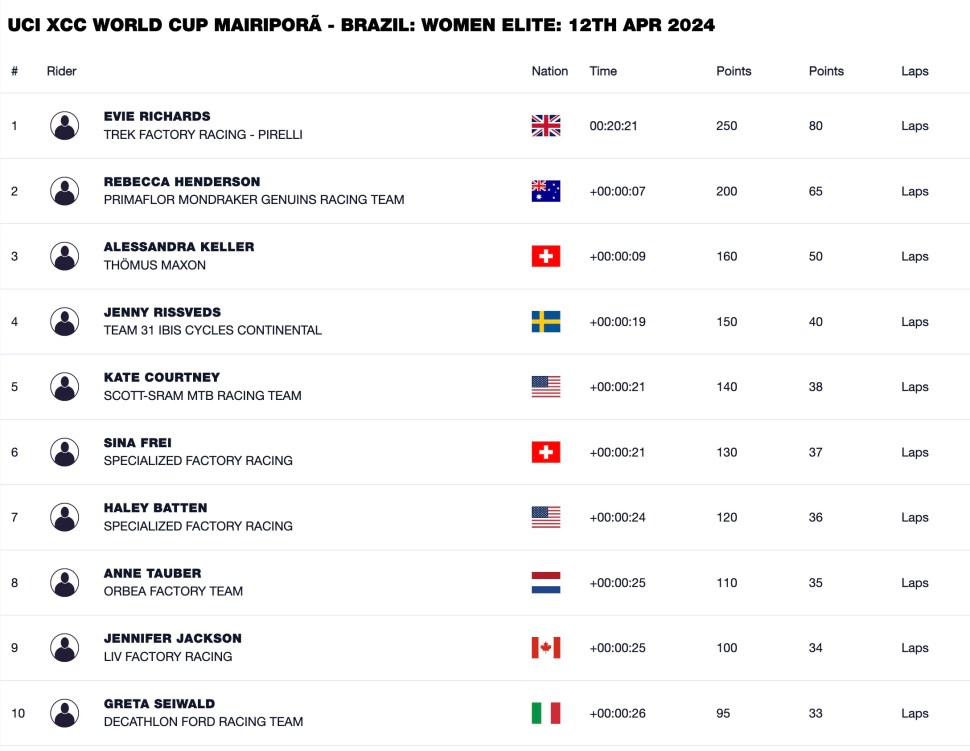Click the Netherlands flag for Anne Tauber
Viewport: 970px width, 751px height.
click(x=546, y=583)
